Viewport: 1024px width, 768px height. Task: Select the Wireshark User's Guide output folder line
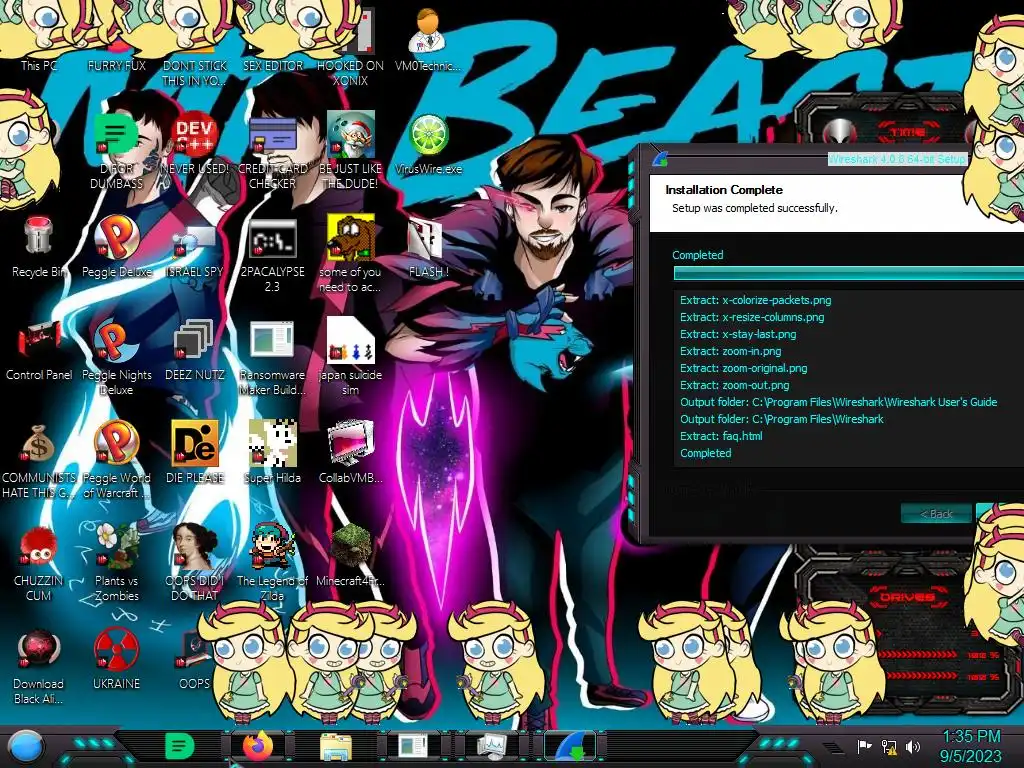click(x=839, y=402)
